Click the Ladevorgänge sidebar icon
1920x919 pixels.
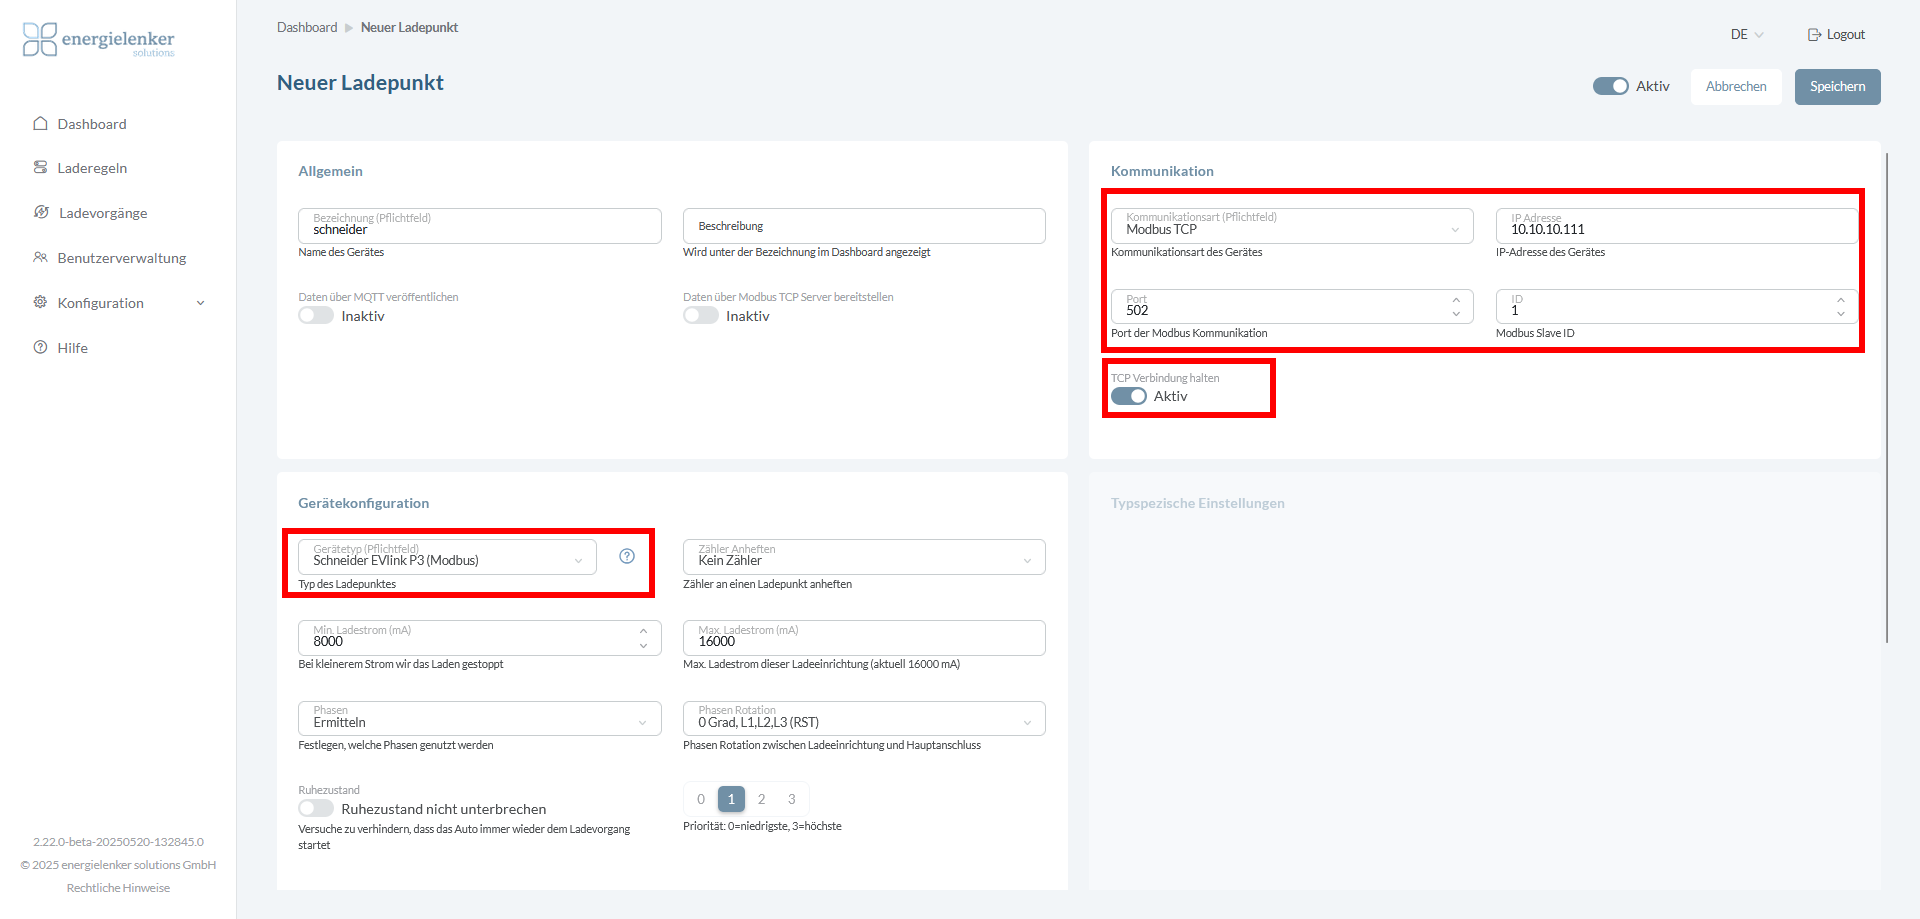(41, 213)
